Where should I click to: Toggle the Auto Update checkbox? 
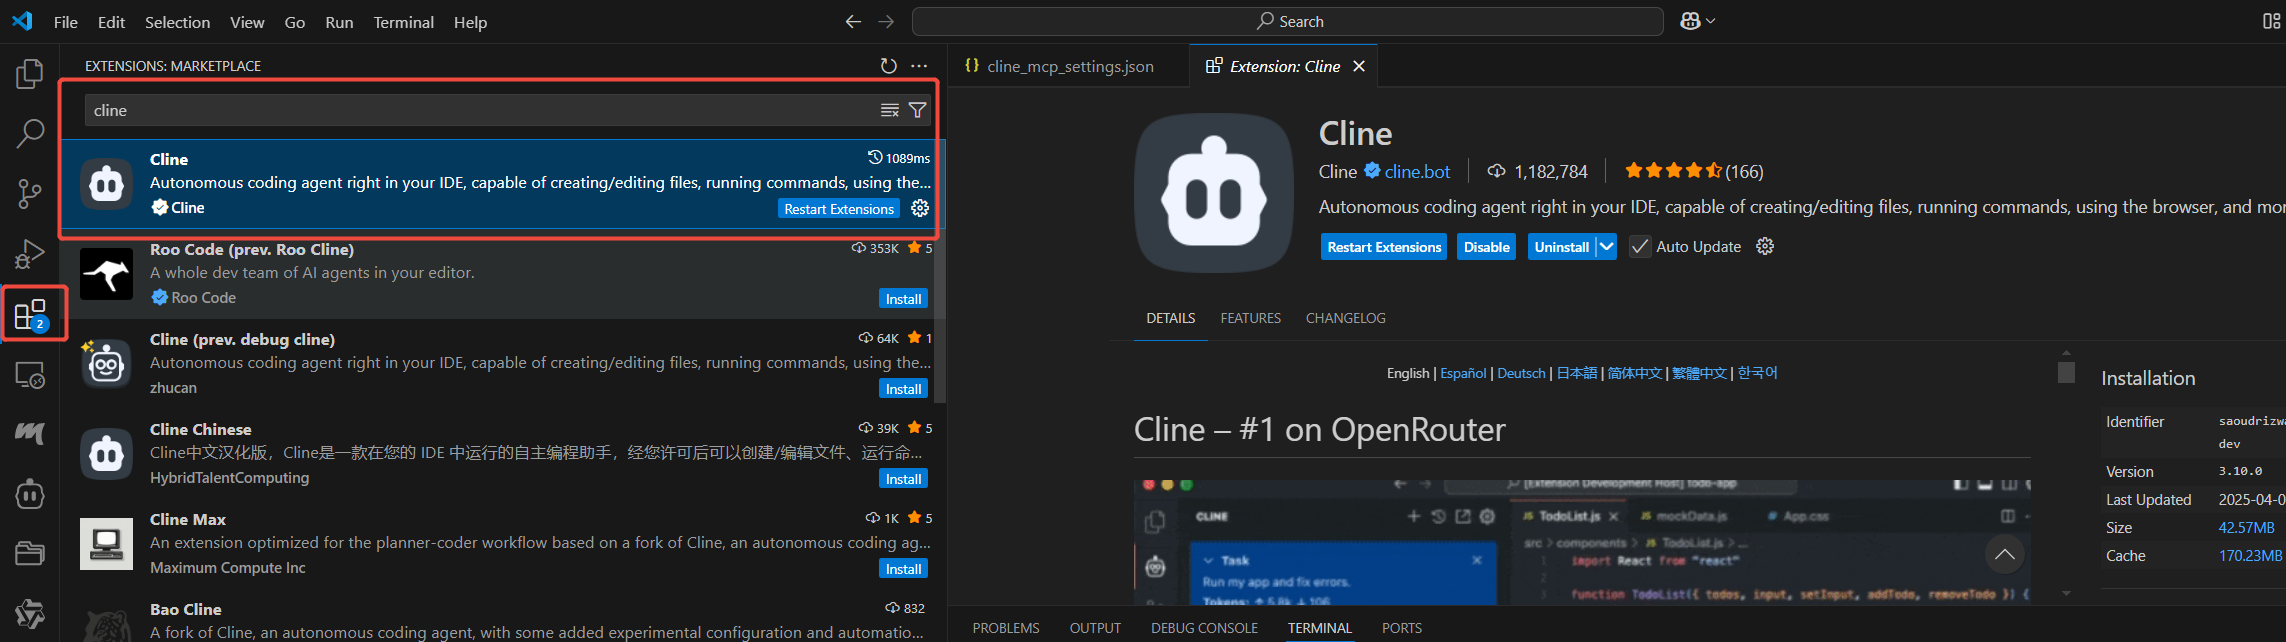point(1640,247)
